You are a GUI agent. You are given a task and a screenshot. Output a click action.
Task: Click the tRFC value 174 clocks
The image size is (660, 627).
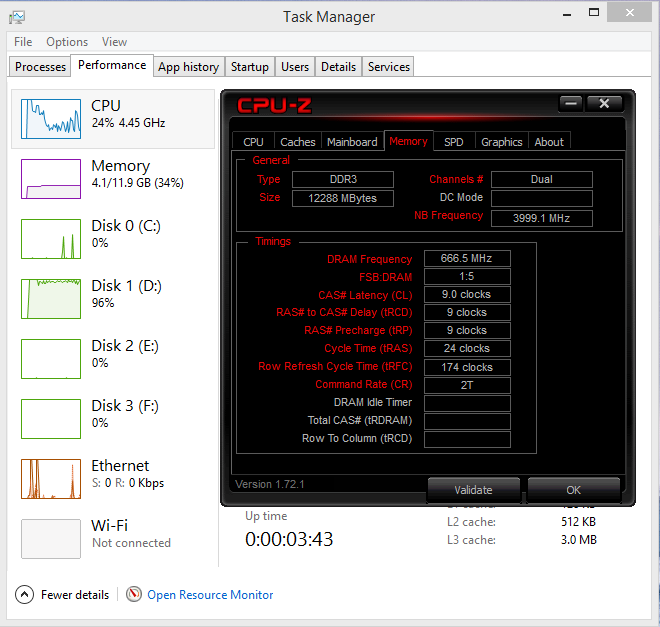pos(467,367)
